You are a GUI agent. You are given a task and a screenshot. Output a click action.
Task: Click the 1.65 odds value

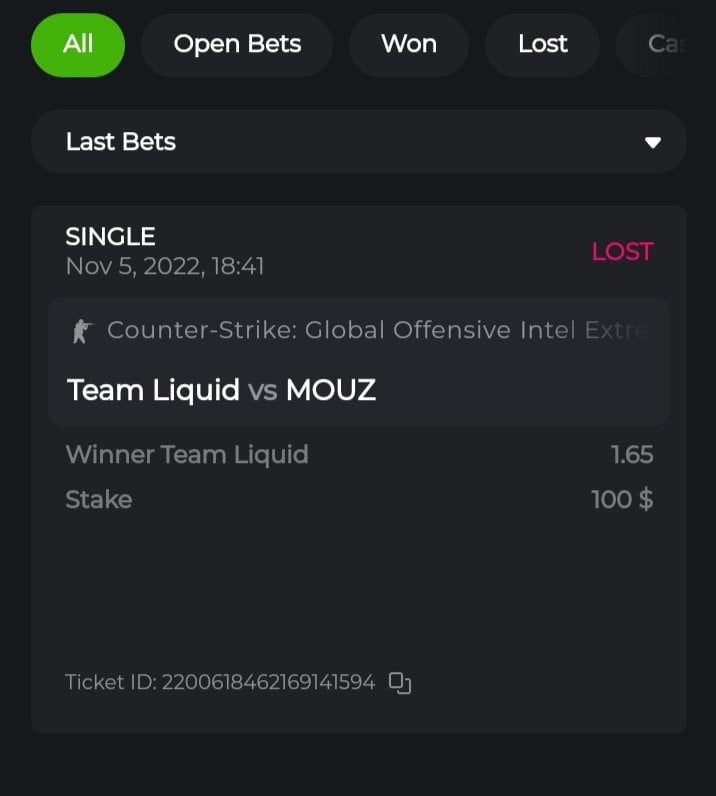632,455
